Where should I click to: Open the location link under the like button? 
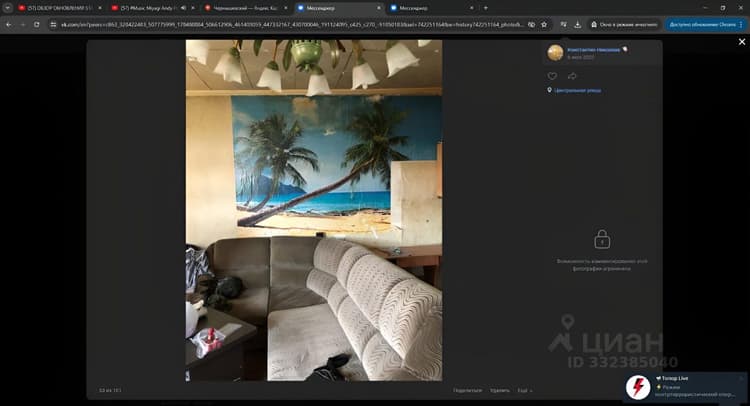click(577, 90)
